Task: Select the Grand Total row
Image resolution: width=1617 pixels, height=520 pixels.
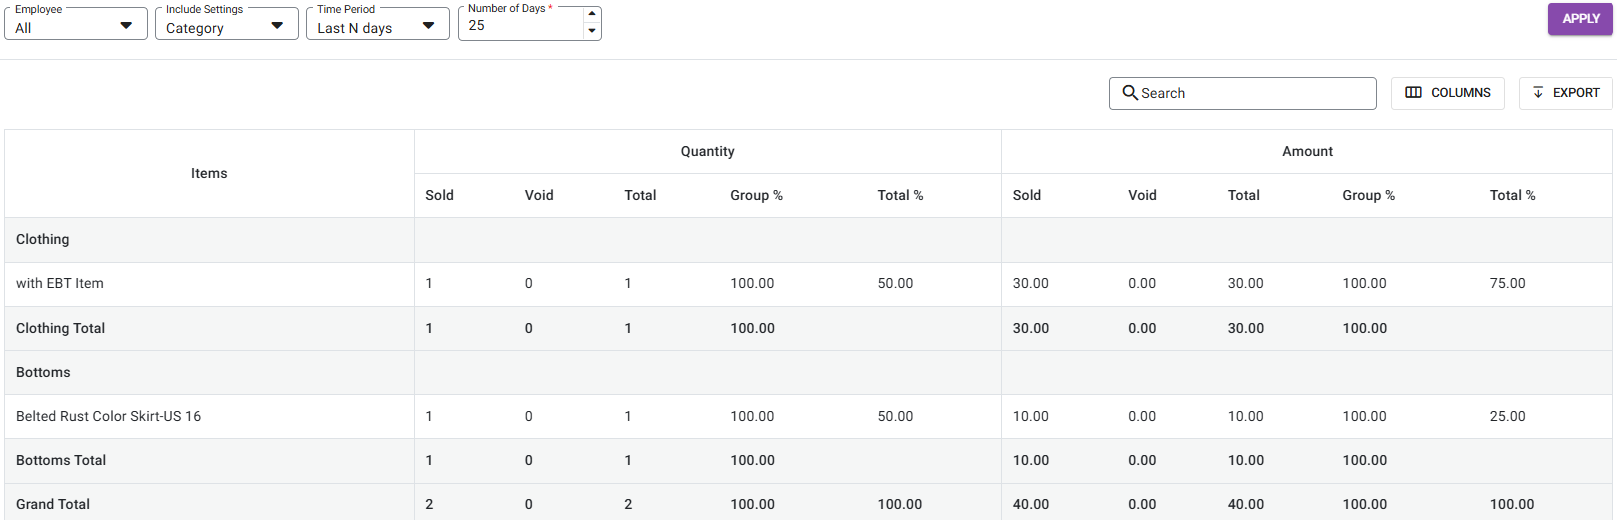Action: pyautogui.click(x=53, y=504)
